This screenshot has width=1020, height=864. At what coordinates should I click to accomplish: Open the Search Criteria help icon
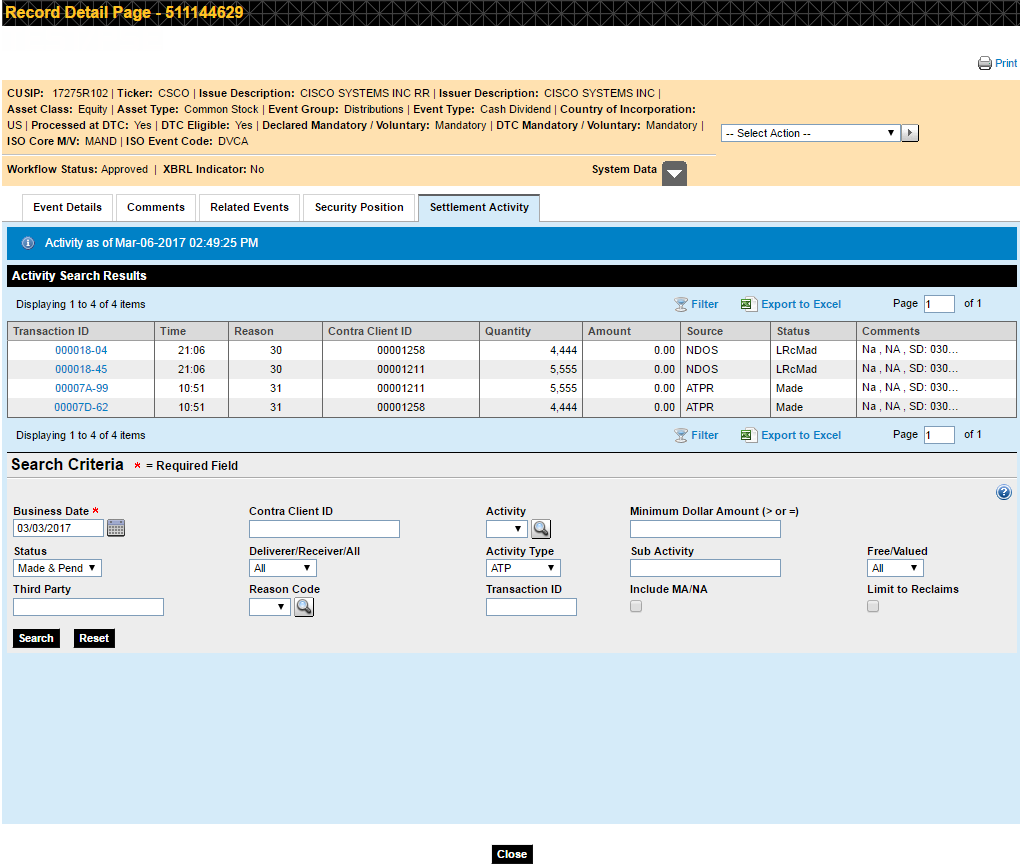(x=1004, y=492)
